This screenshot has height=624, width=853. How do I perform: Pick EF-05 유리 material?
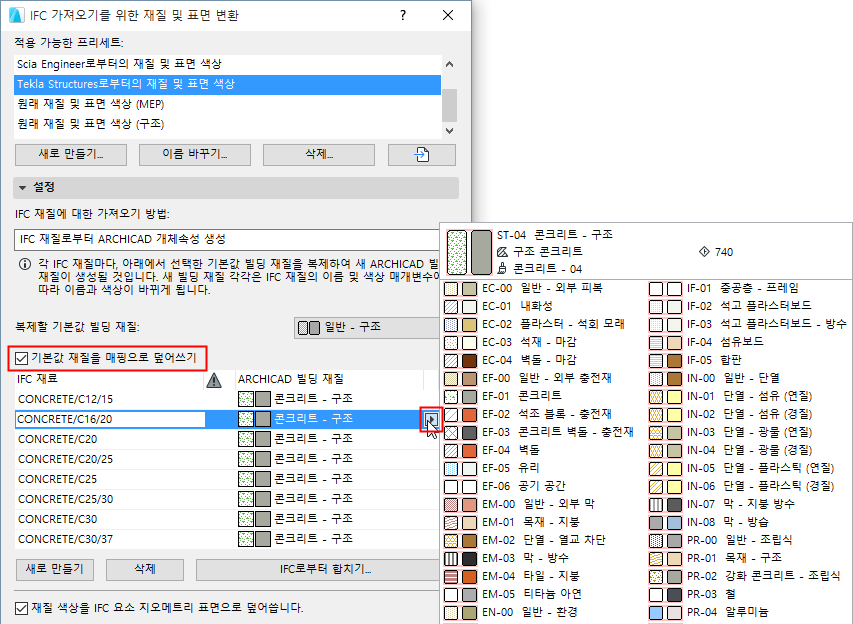click(541, 468)
